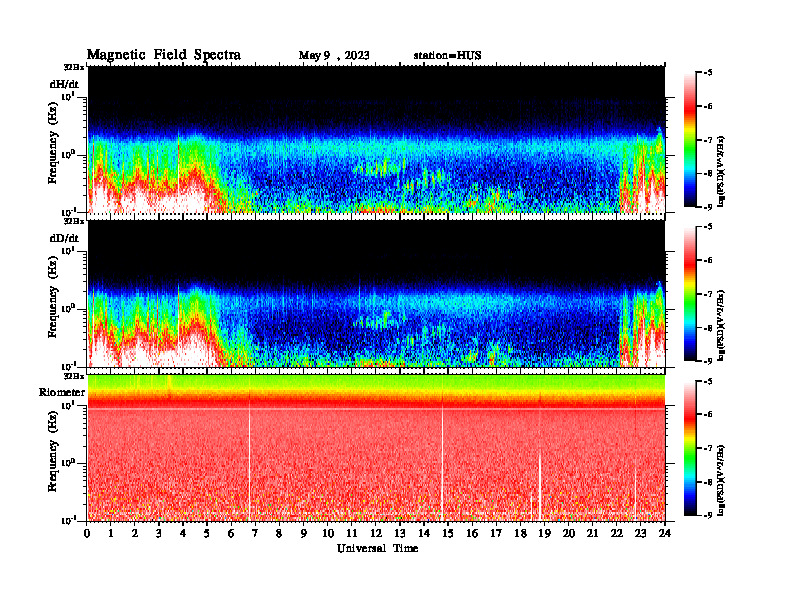This screenshot has width=792, height=612.
Task: Click hour tick "21" on time axis
Action: [592, 533]
